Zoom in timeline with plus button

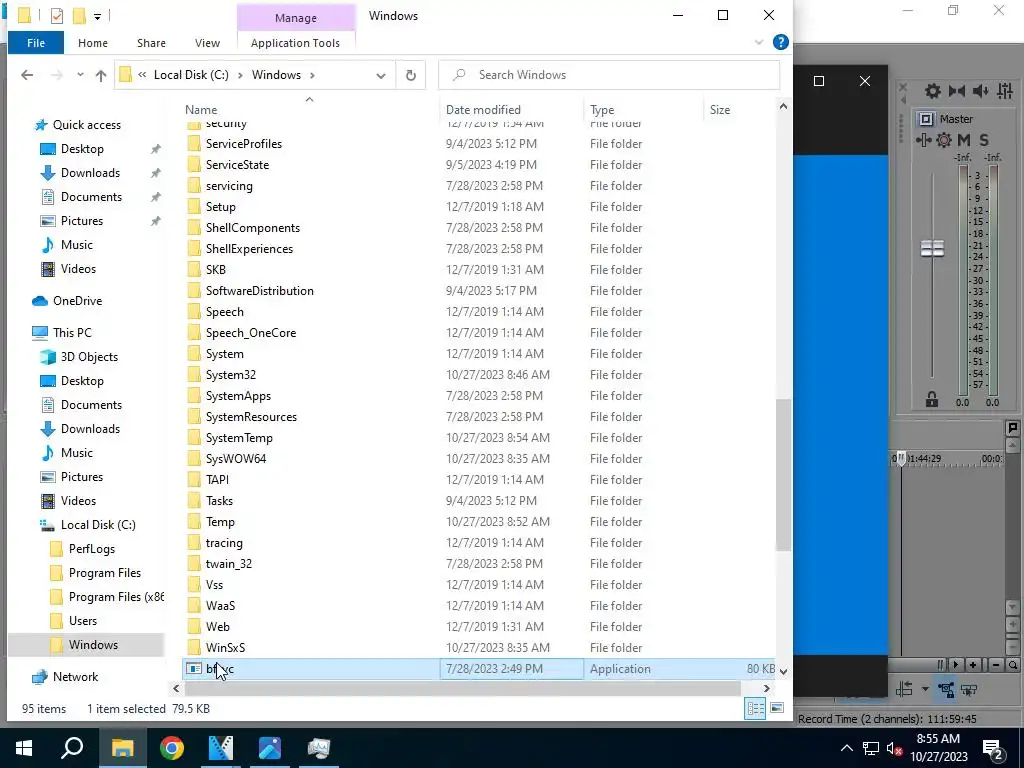pos(973,665)
